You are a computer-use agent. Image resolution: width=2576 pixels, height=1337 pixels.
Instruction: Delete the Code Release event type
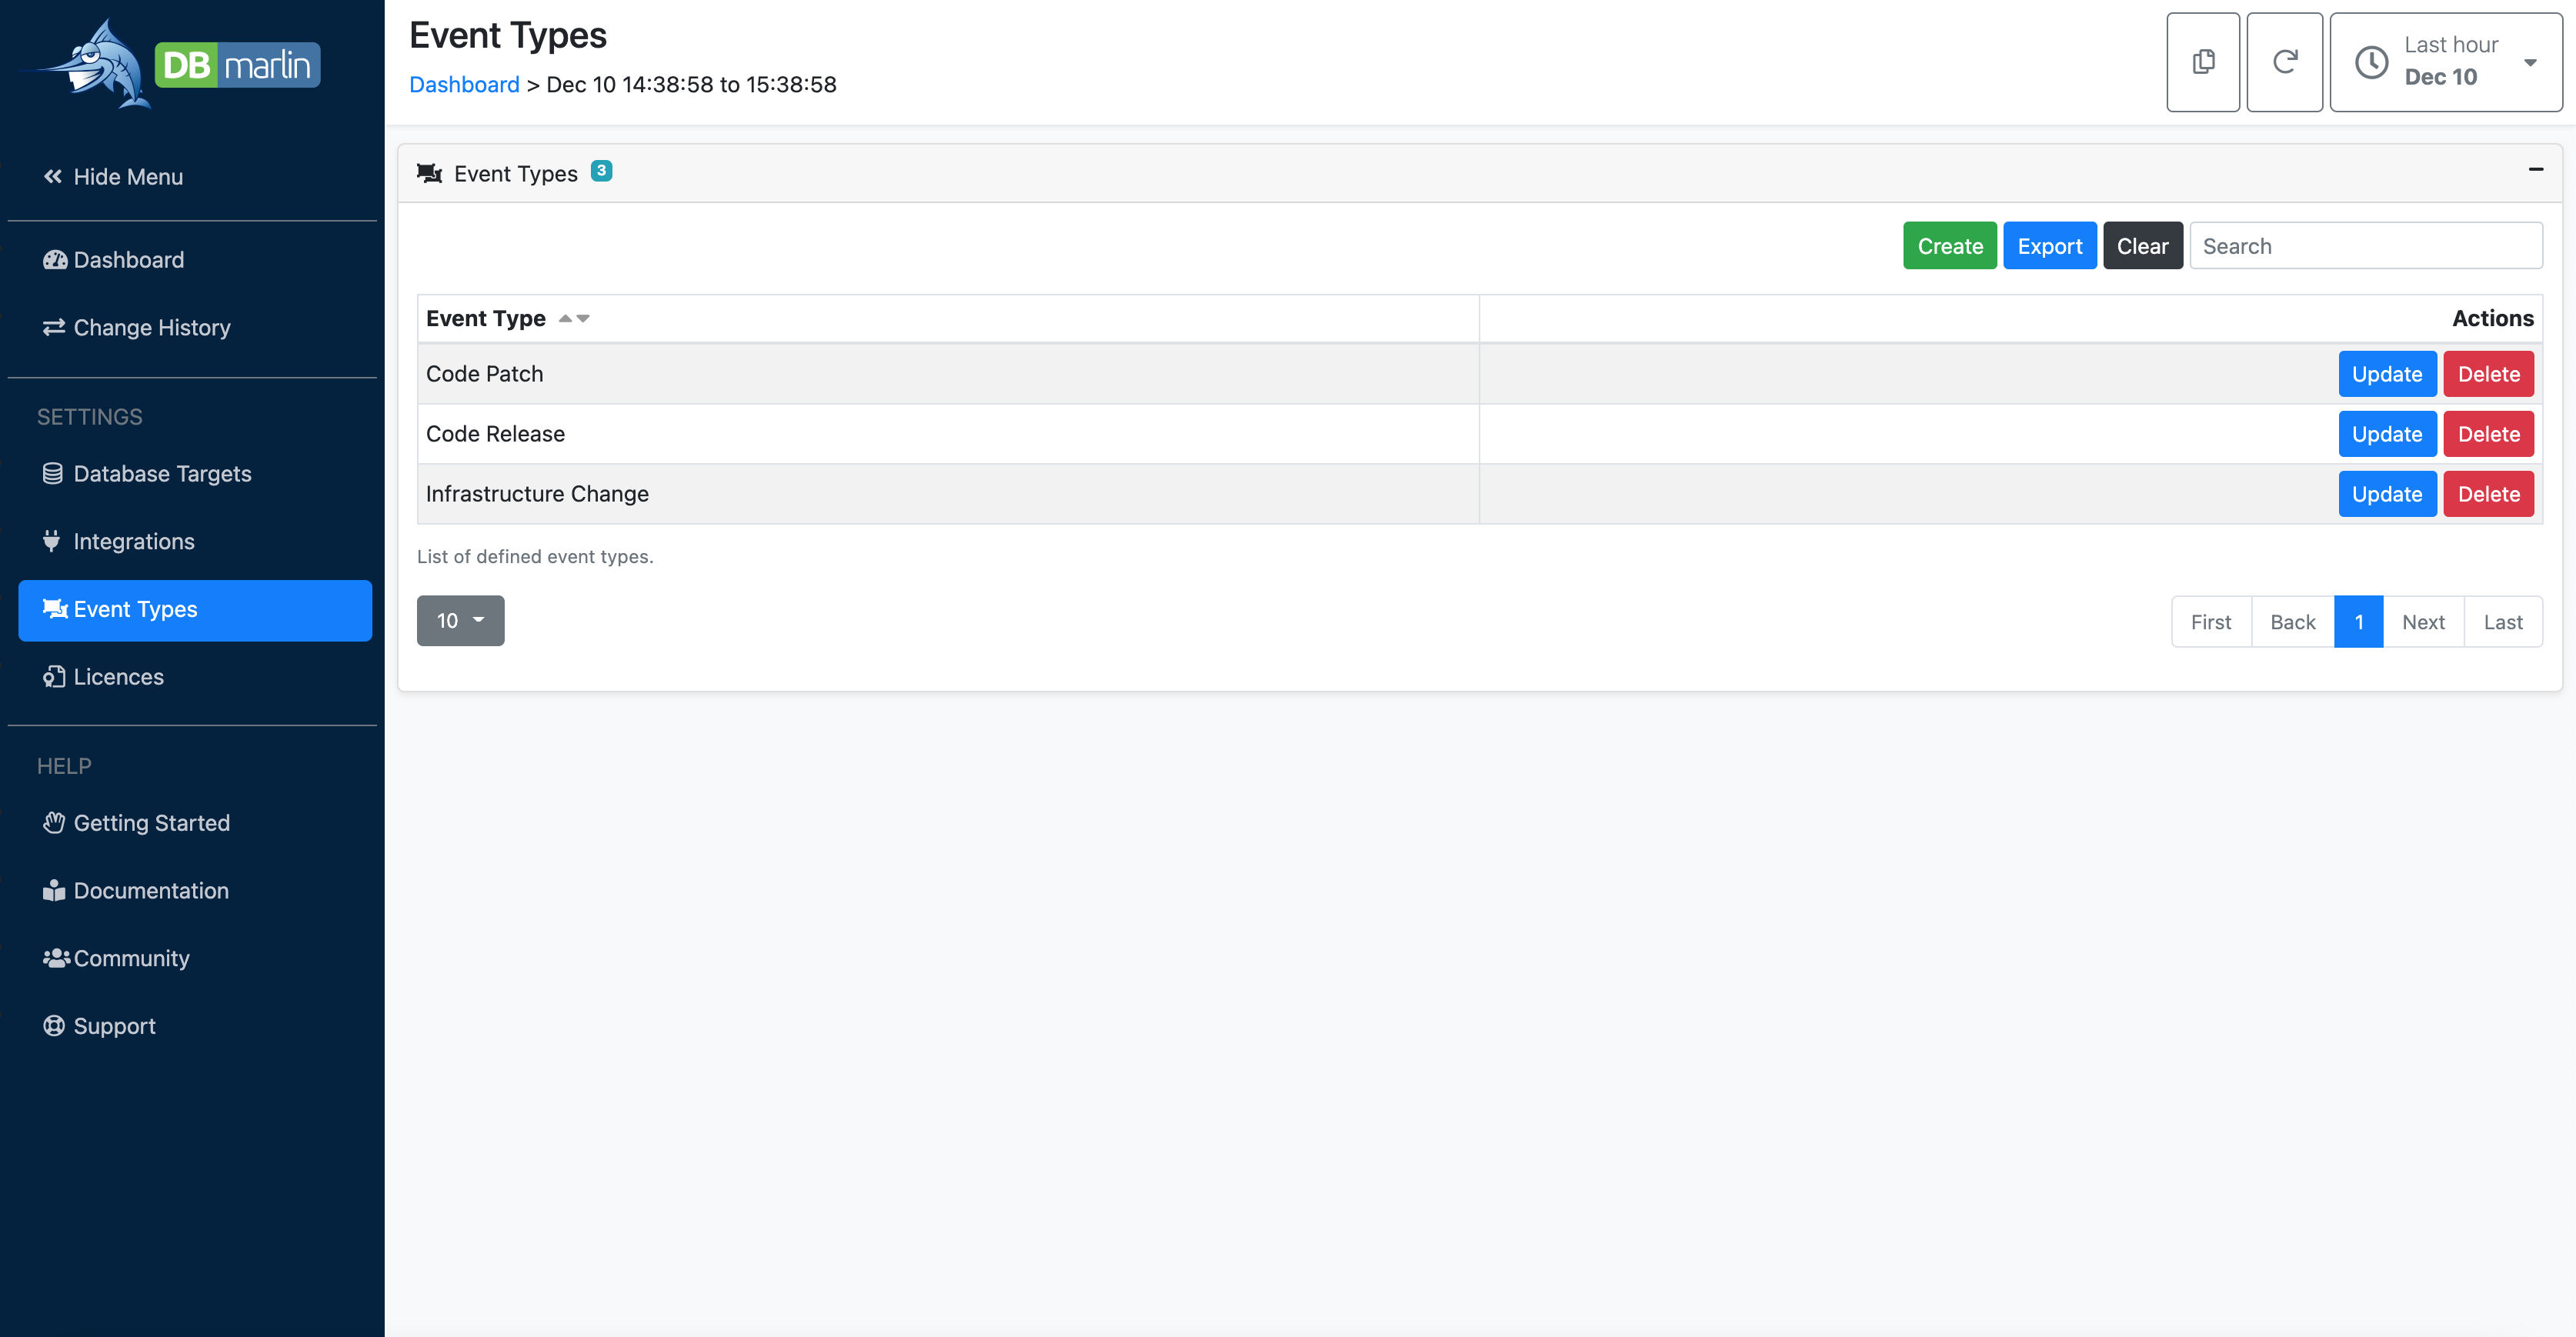point(2488,434)
